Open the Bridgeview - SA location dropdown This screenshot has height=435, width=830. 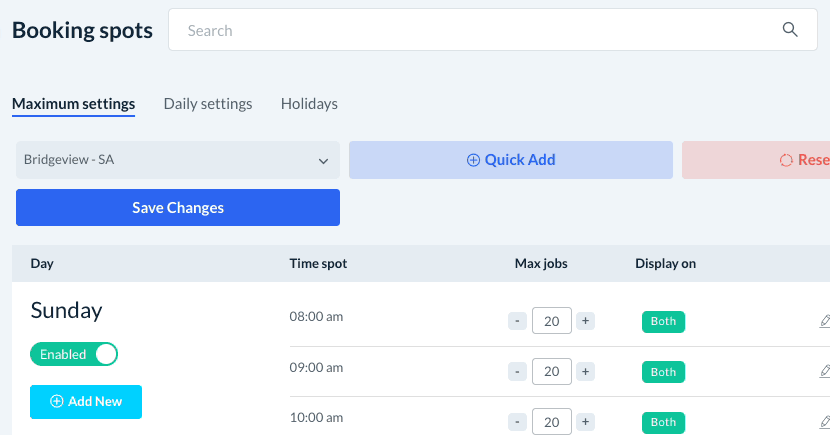coord(178,160)
